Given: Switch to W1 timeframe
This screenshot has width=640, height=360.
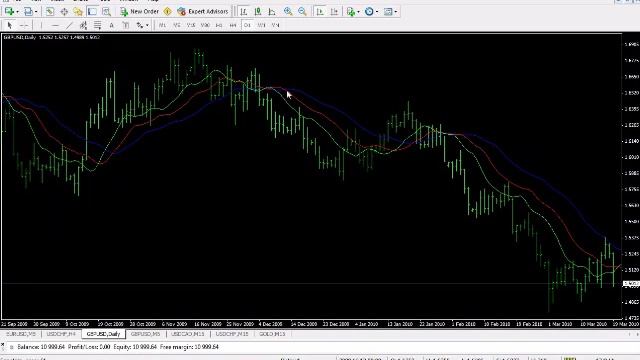Looking at the screenshot, I should (261, 25).
